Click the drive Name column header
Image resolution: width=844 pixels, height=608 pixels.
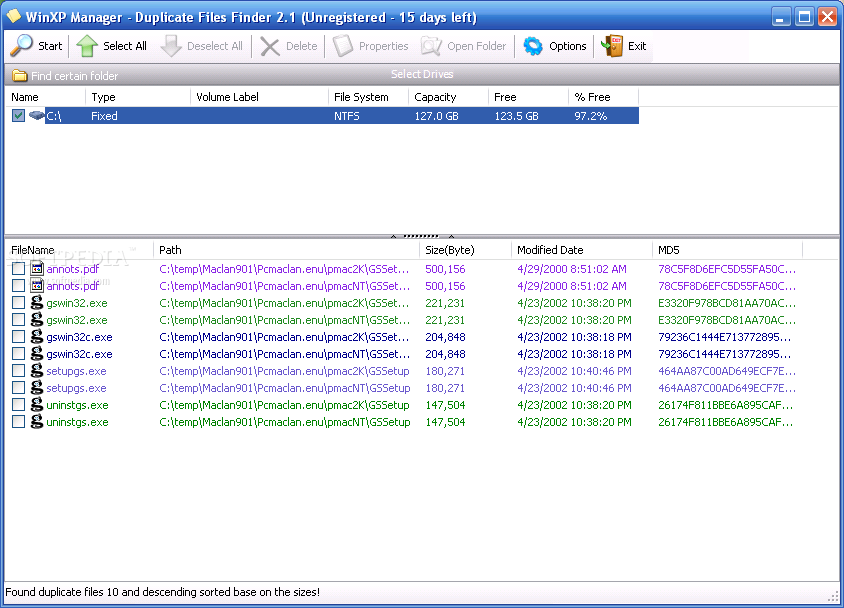[x=45, y=97]
